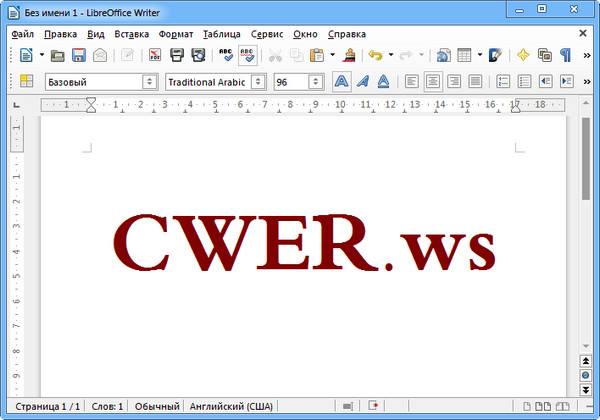Open the Сервис menu
This screenshot has height=420, width=600.
(x=267, y=34)
